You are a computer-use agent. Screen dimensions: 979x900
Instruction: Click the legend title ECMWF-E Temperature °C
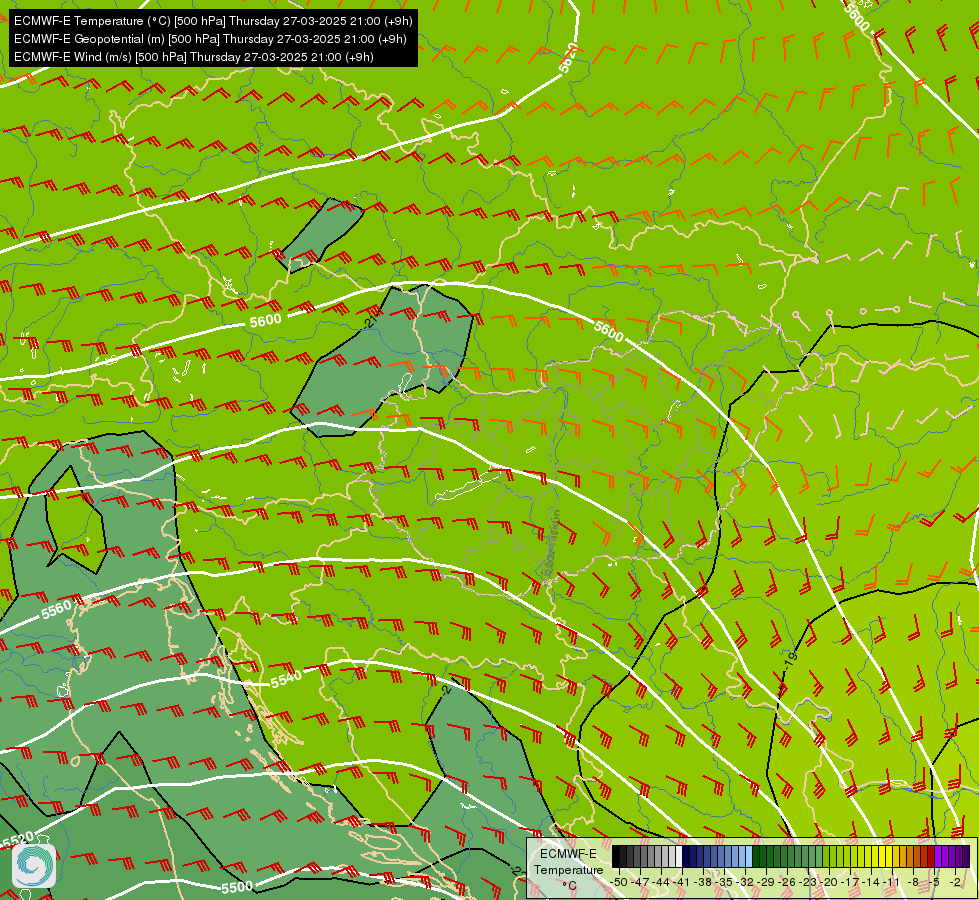click(x=568, y=869)
